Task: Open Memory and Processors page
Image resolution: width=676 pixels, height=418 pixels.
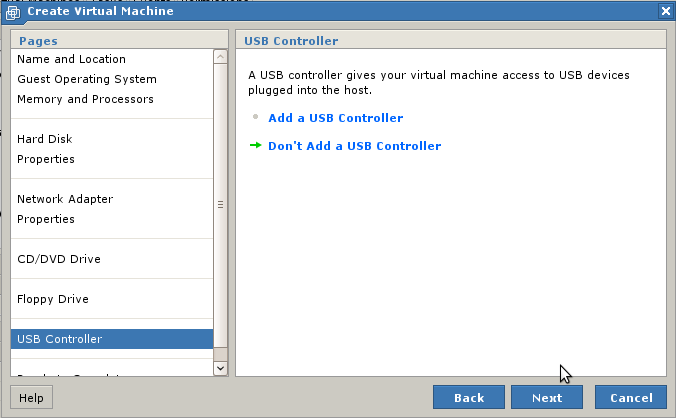Action: click(x=85, y=99)
